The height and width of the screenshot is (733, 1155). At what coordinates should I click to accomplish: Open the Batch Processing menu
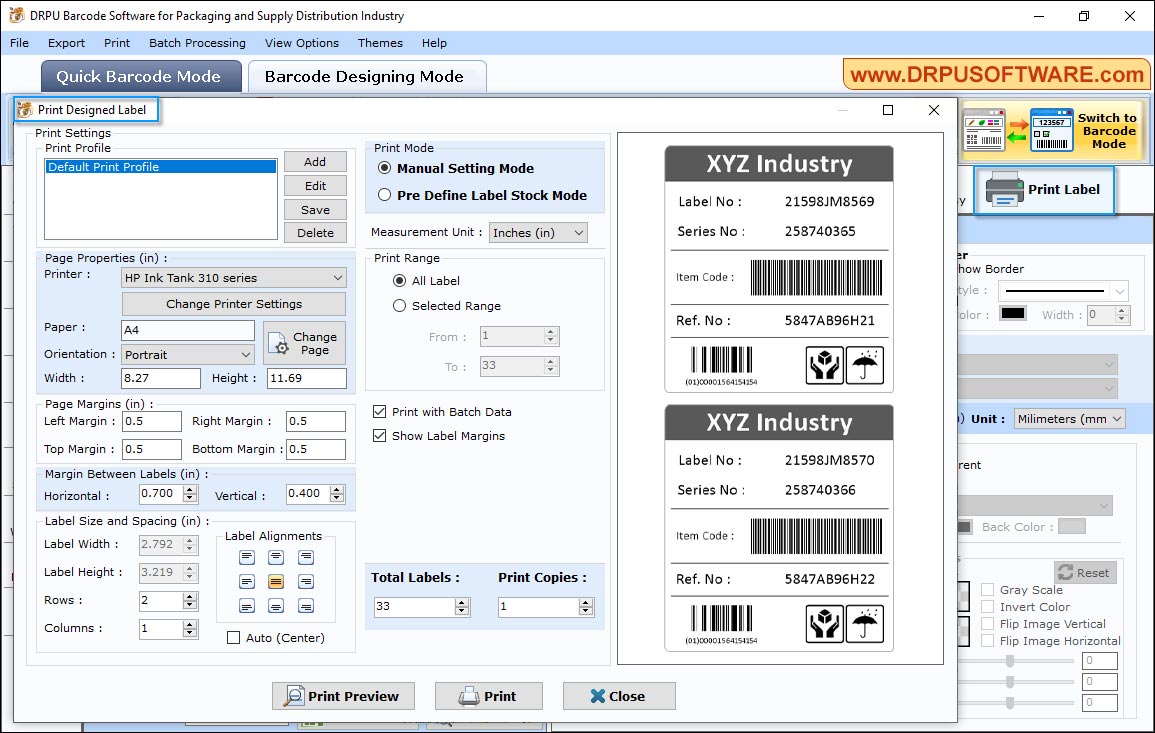197,43
